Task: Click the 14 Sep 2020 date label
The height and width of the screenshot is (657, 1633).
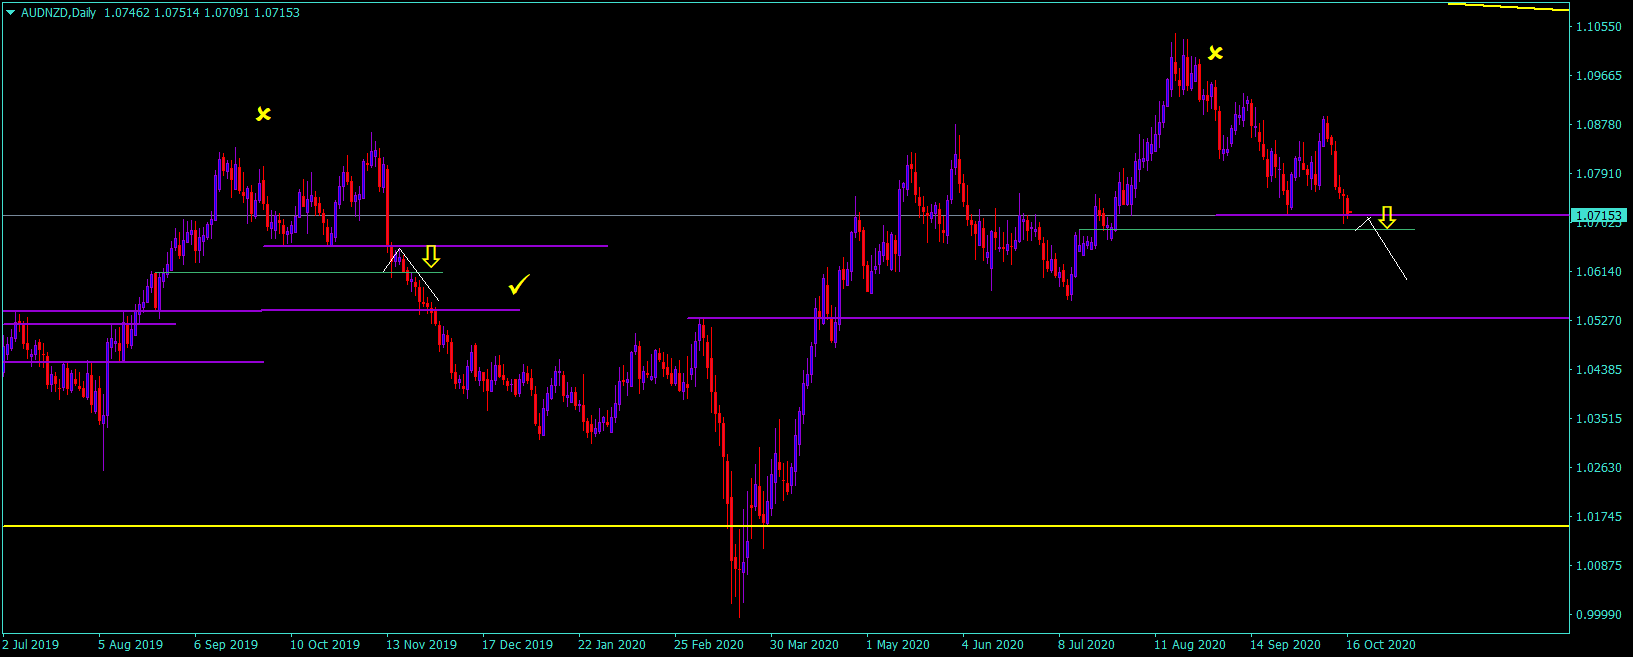Action: coord(1285,645)
